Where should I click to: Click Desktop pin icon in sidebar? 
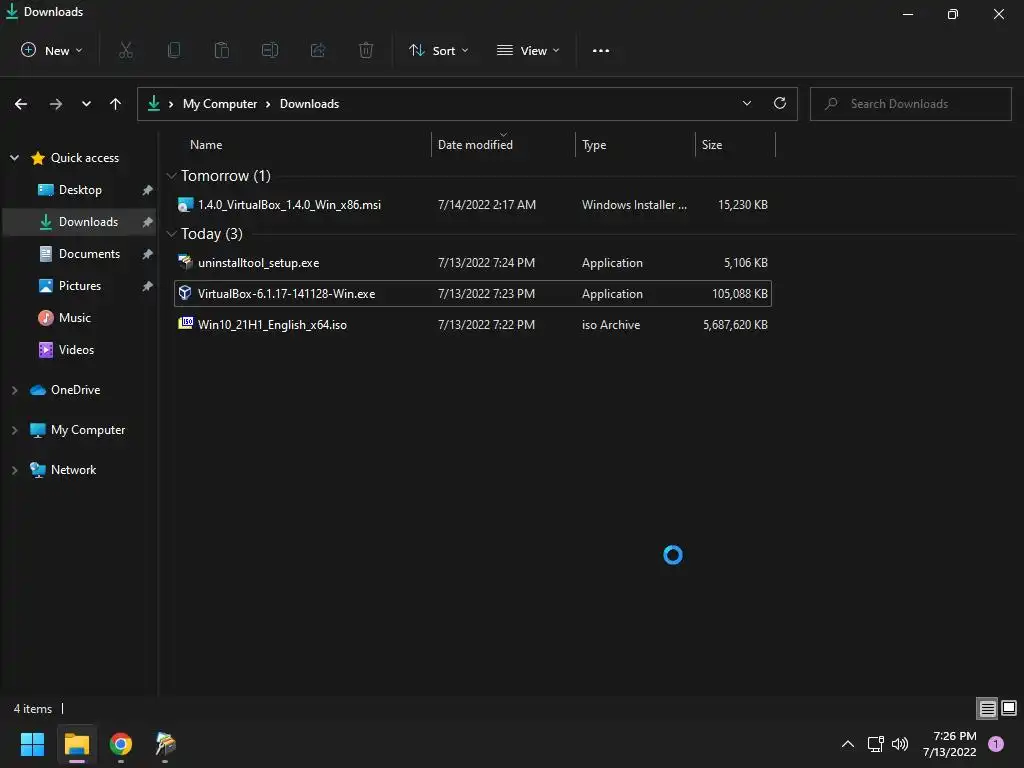[x=148, y=190]
